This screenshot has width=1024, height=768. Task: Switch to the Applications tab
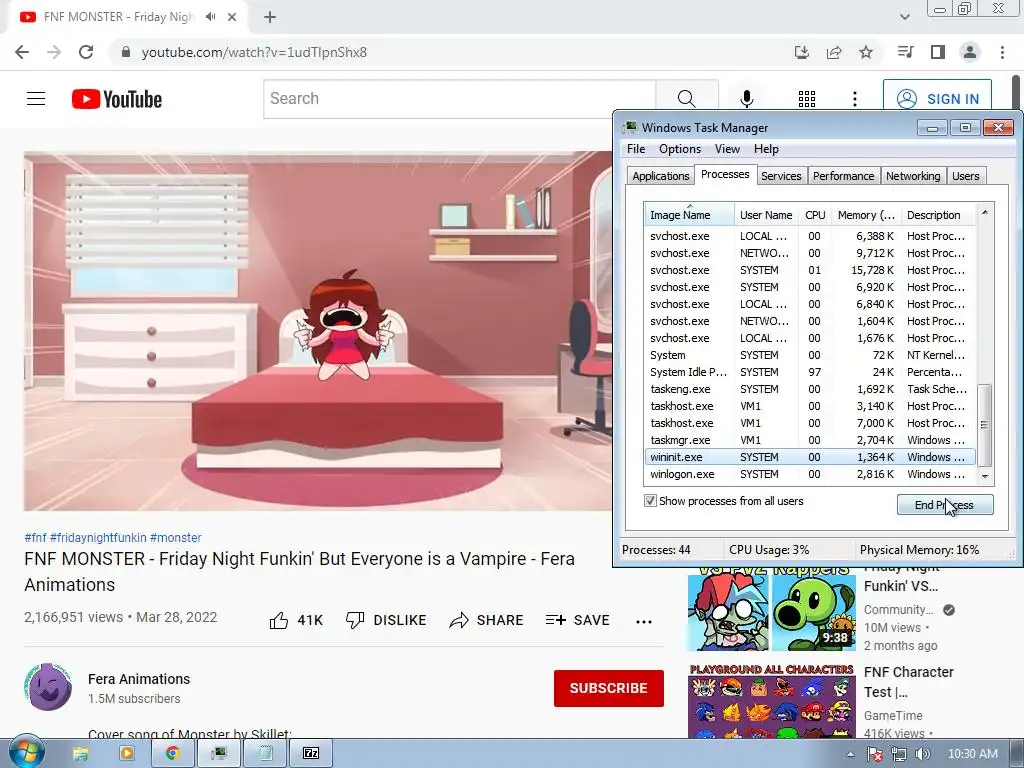pos(660,176)
